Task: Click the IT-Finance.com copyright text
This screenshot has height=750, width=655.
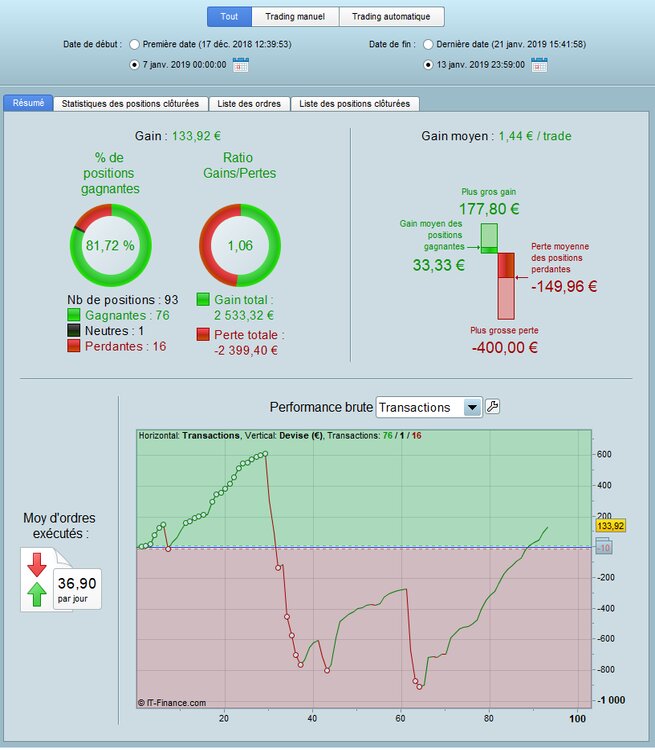Action: pos(172,703)
